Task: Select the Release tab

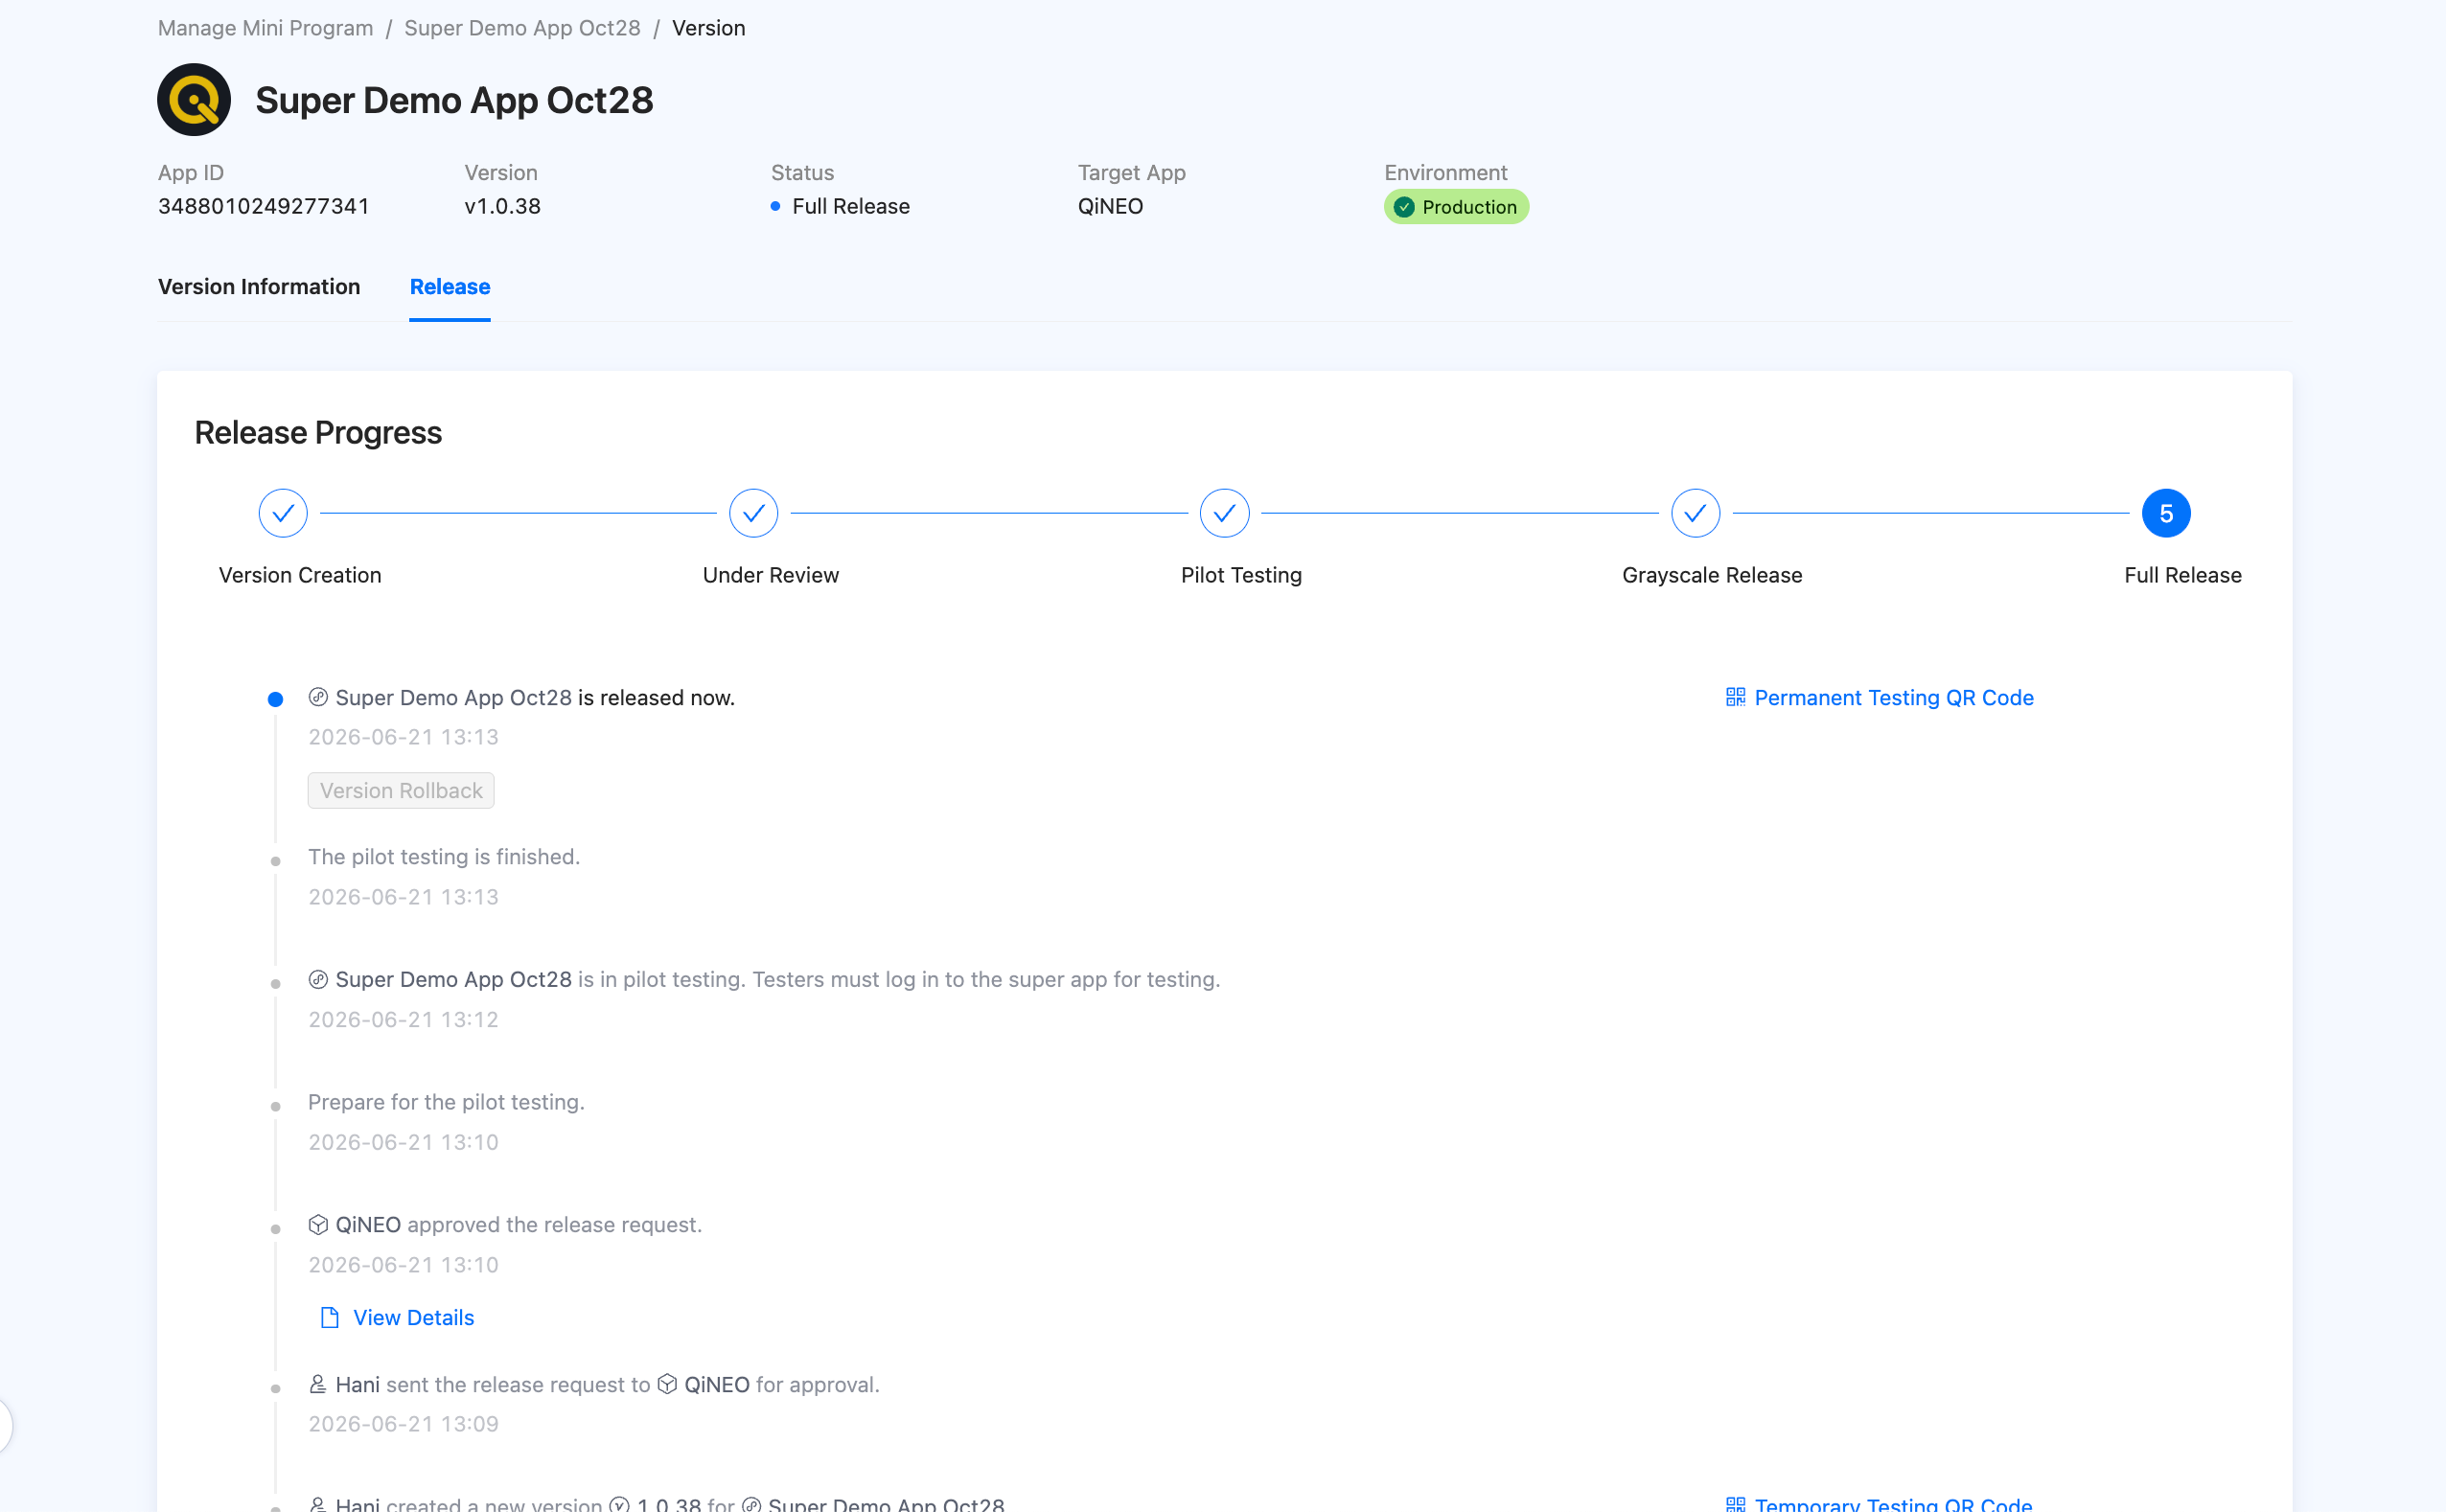Action: click(450, 287)
